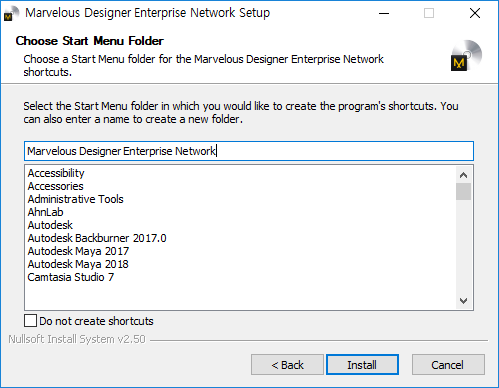Image resolution: width=499 pixels, height=388 pixels.
Task: Select Autodesk Maya 2017 folder
Action: [x=78, y=251]
